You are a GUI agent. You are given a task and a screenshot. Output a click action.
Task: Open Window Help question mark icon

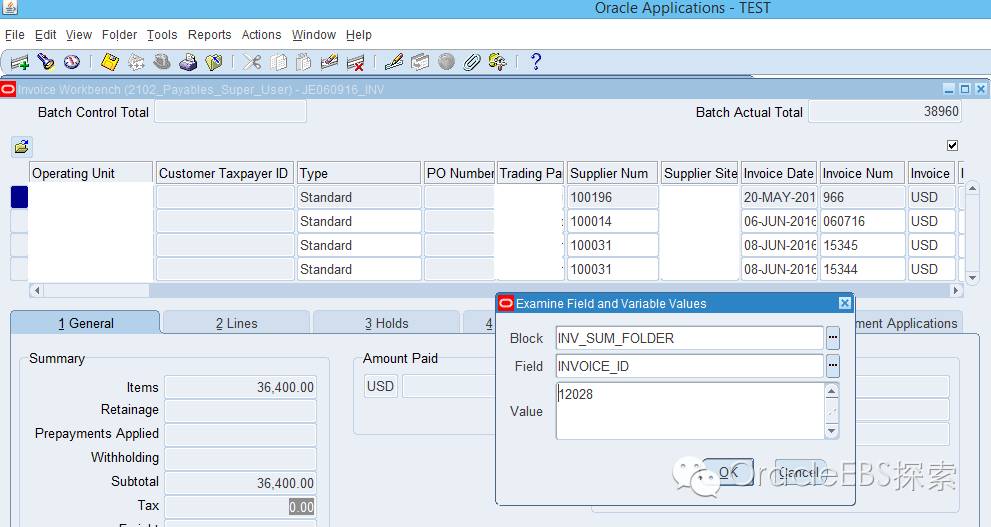point(536,62)
